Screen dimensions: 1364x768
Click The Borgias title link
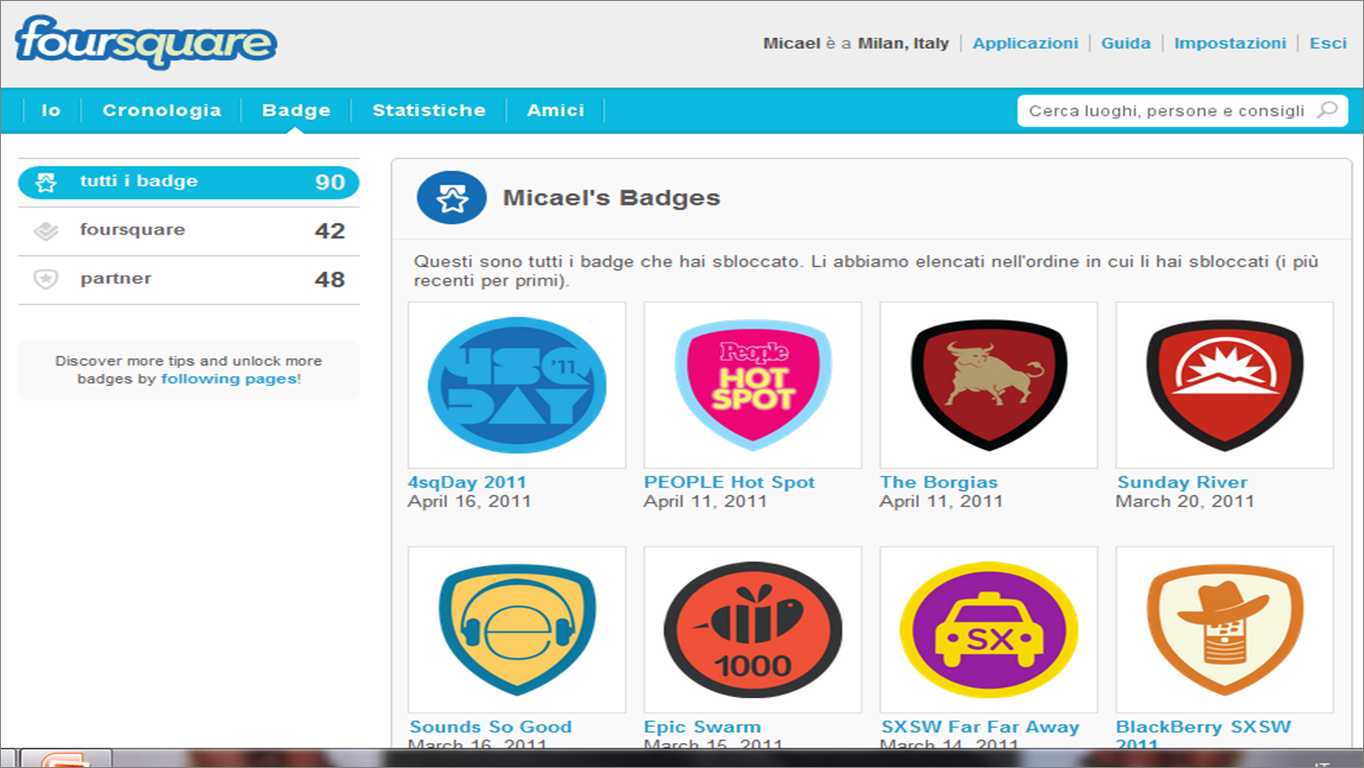pyautogui.click(x=939, y=482)
